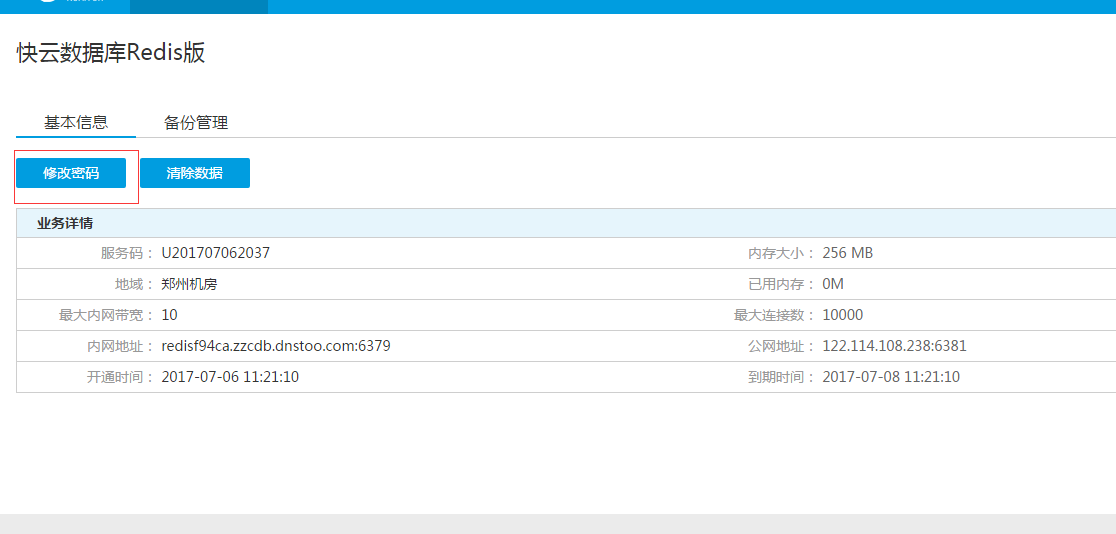Click the 已用内存 value 0M
This screenshot has height=534, width=1116.
(833, 284)
